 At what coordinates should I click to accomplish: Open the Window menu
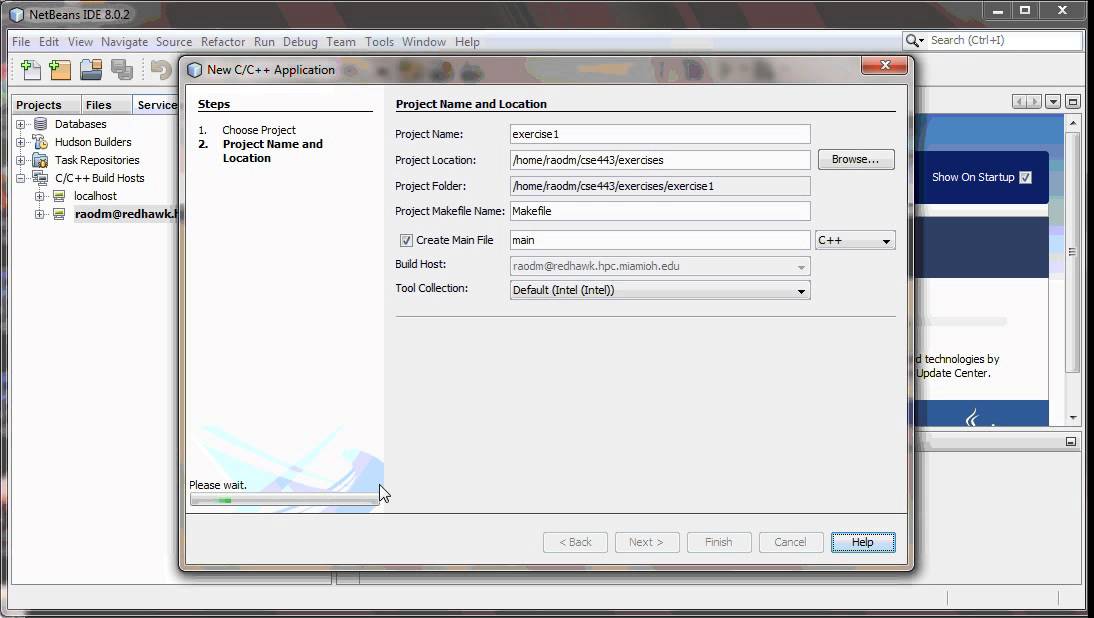click(424, 42)
